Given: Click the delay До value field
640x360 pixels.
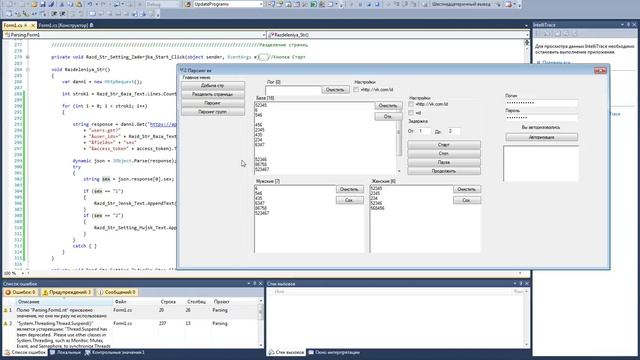Looking at the screenshot, I should (454, 131).
